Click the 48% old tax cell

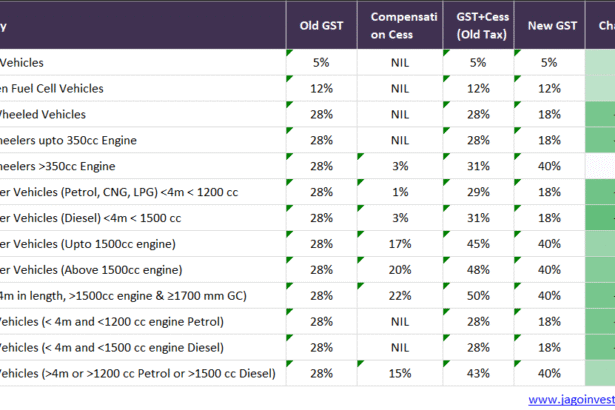click(477, 270)
